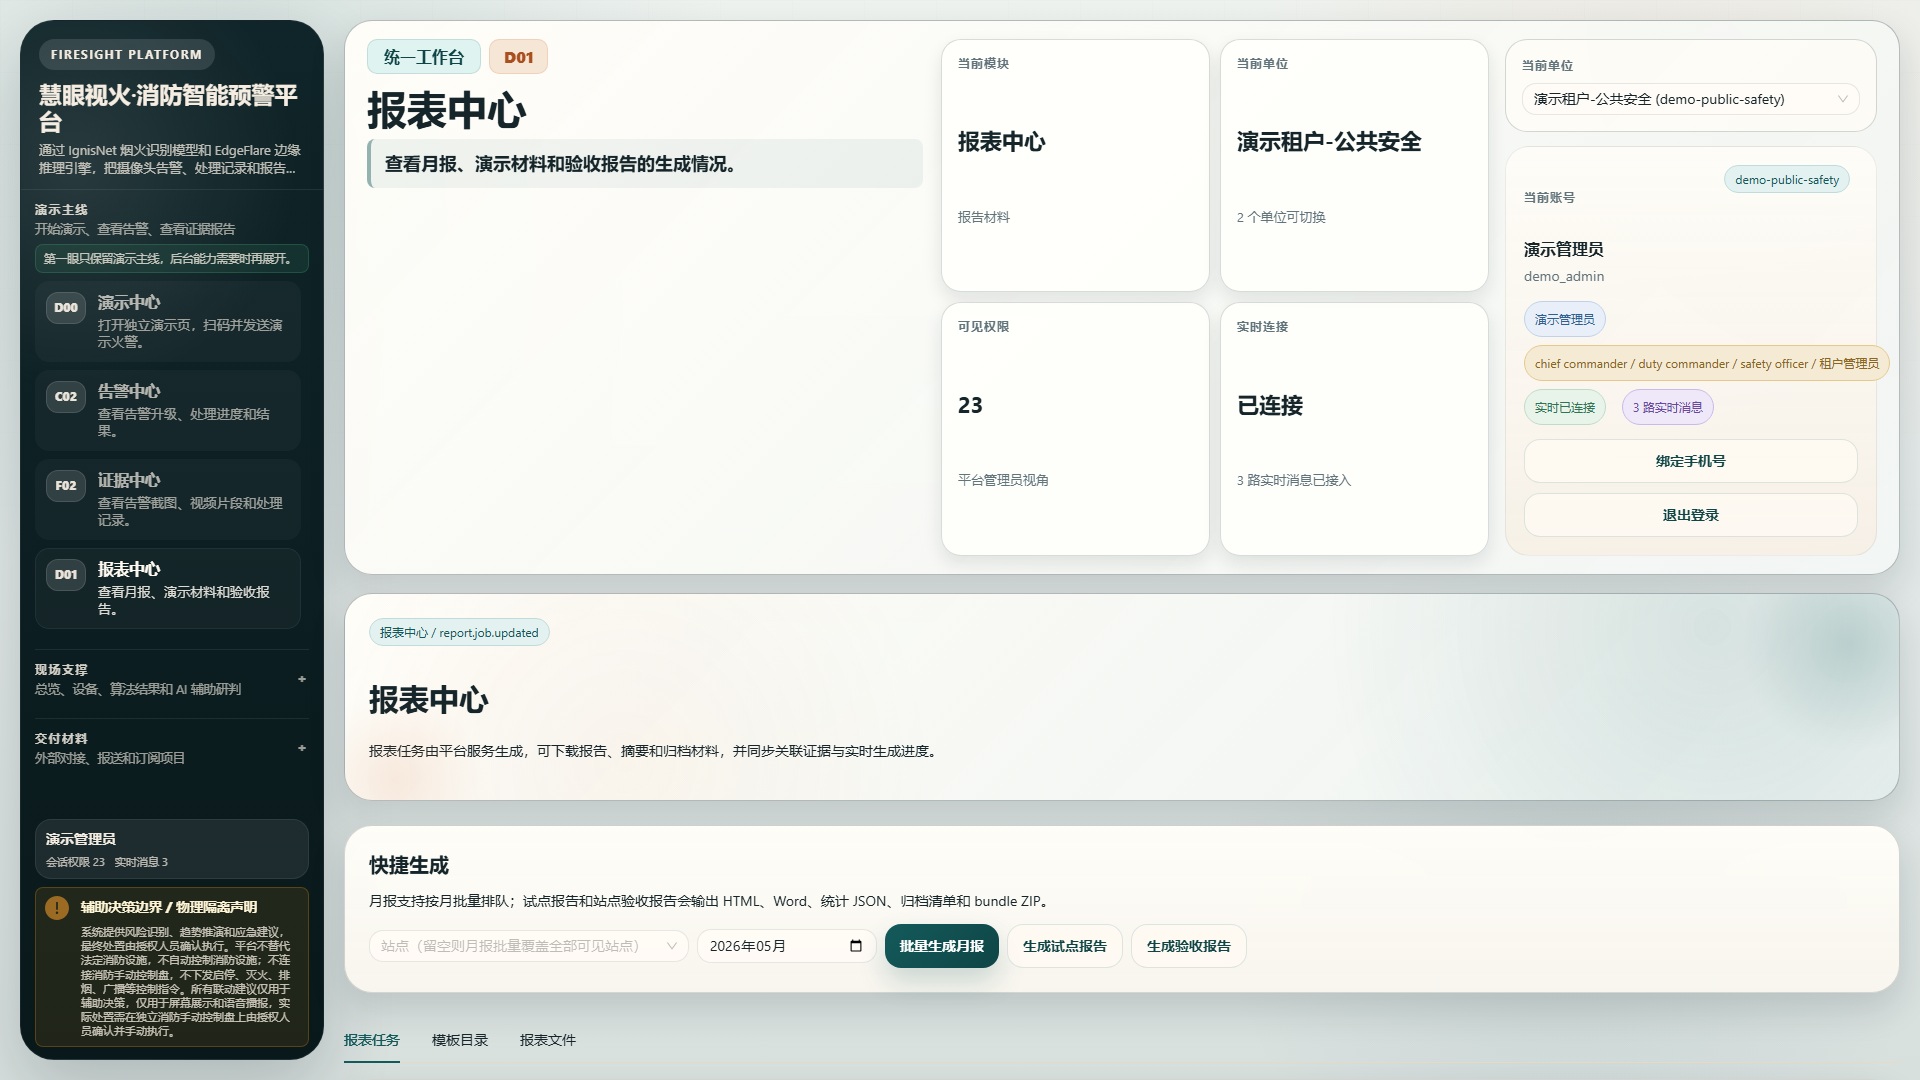The width and height of the screenshot is (1920, 1080).
Task: Click the 绑定手机号 button
Action: click(x=1691, y=461)
